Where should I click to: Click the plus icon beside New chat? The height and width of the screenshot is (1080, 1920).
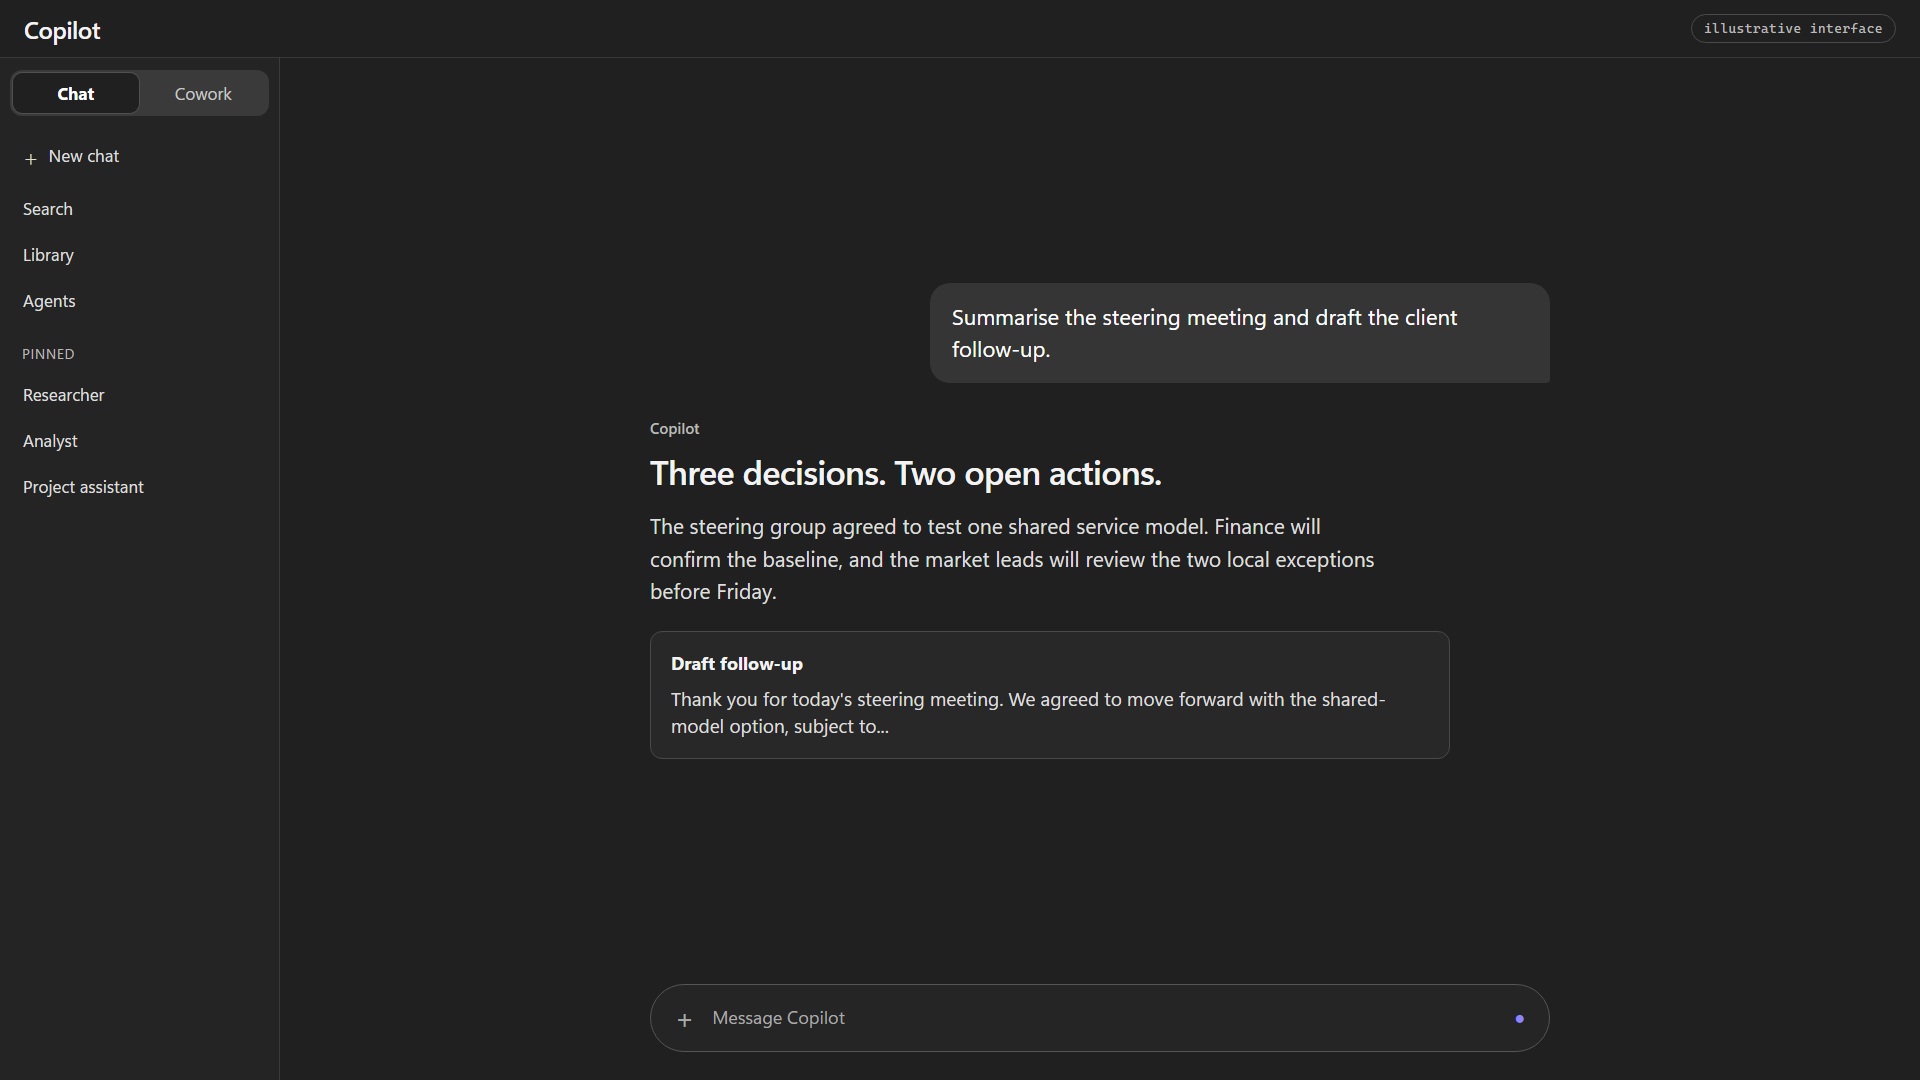point(31,158)
